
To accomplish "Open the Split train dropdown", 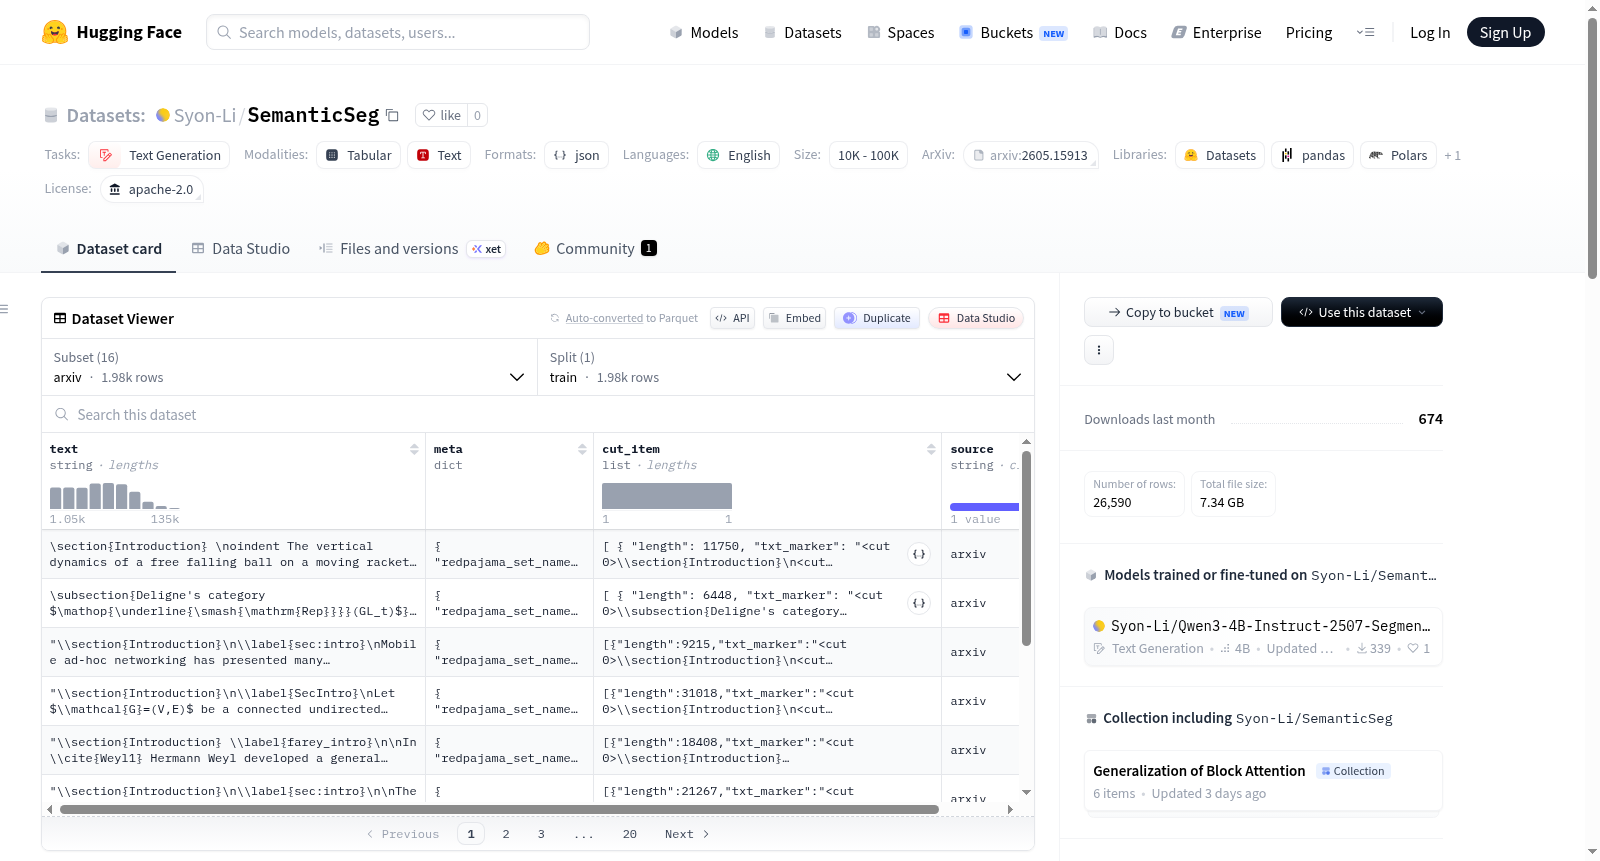I will (786, 367).
